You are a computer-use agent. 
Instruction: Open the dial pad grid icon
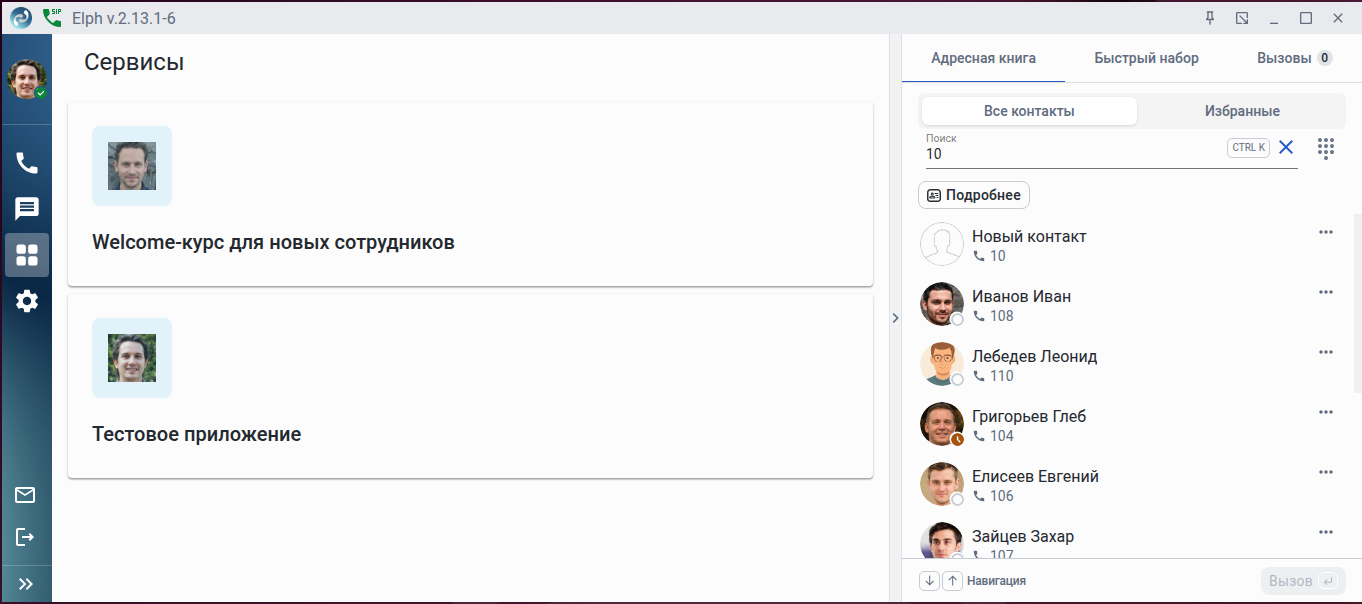click(x=1326, y=148)
